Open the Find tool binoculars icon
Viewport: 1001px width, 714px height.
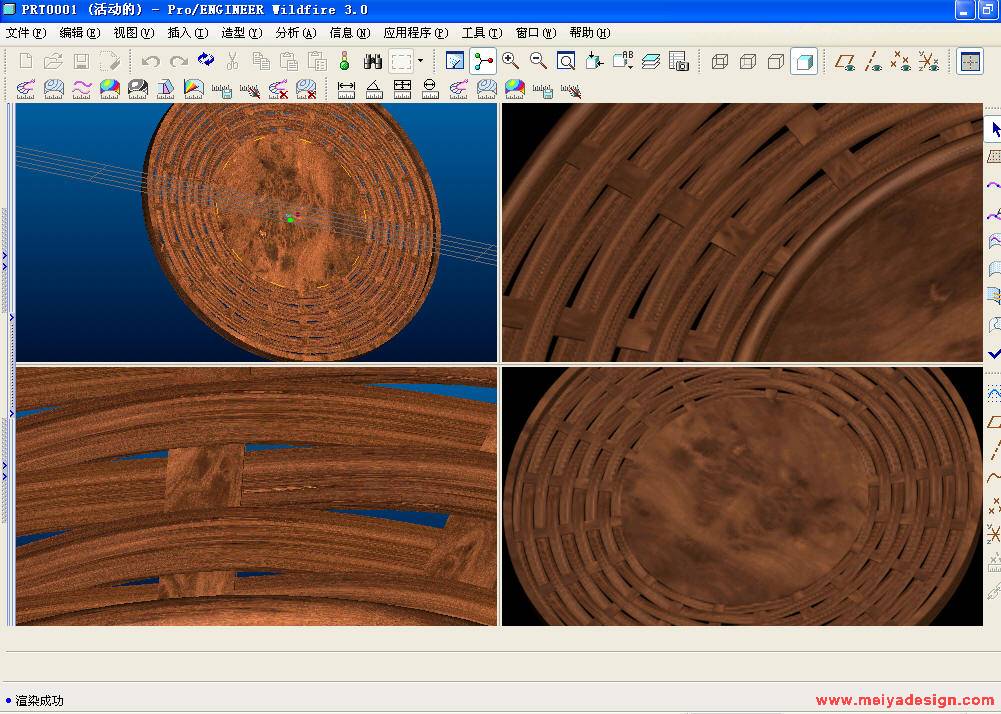point(373,61)
